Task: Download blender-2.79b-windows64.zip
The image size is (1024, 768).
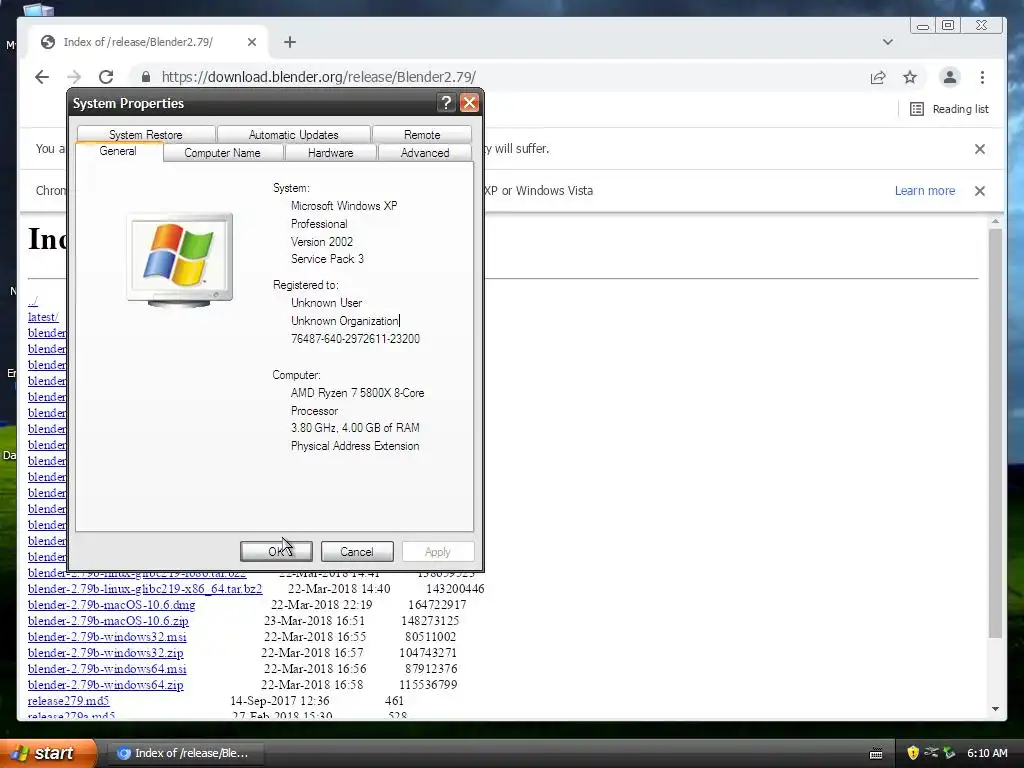Action: pyautogui.click(x=105, y=684)
